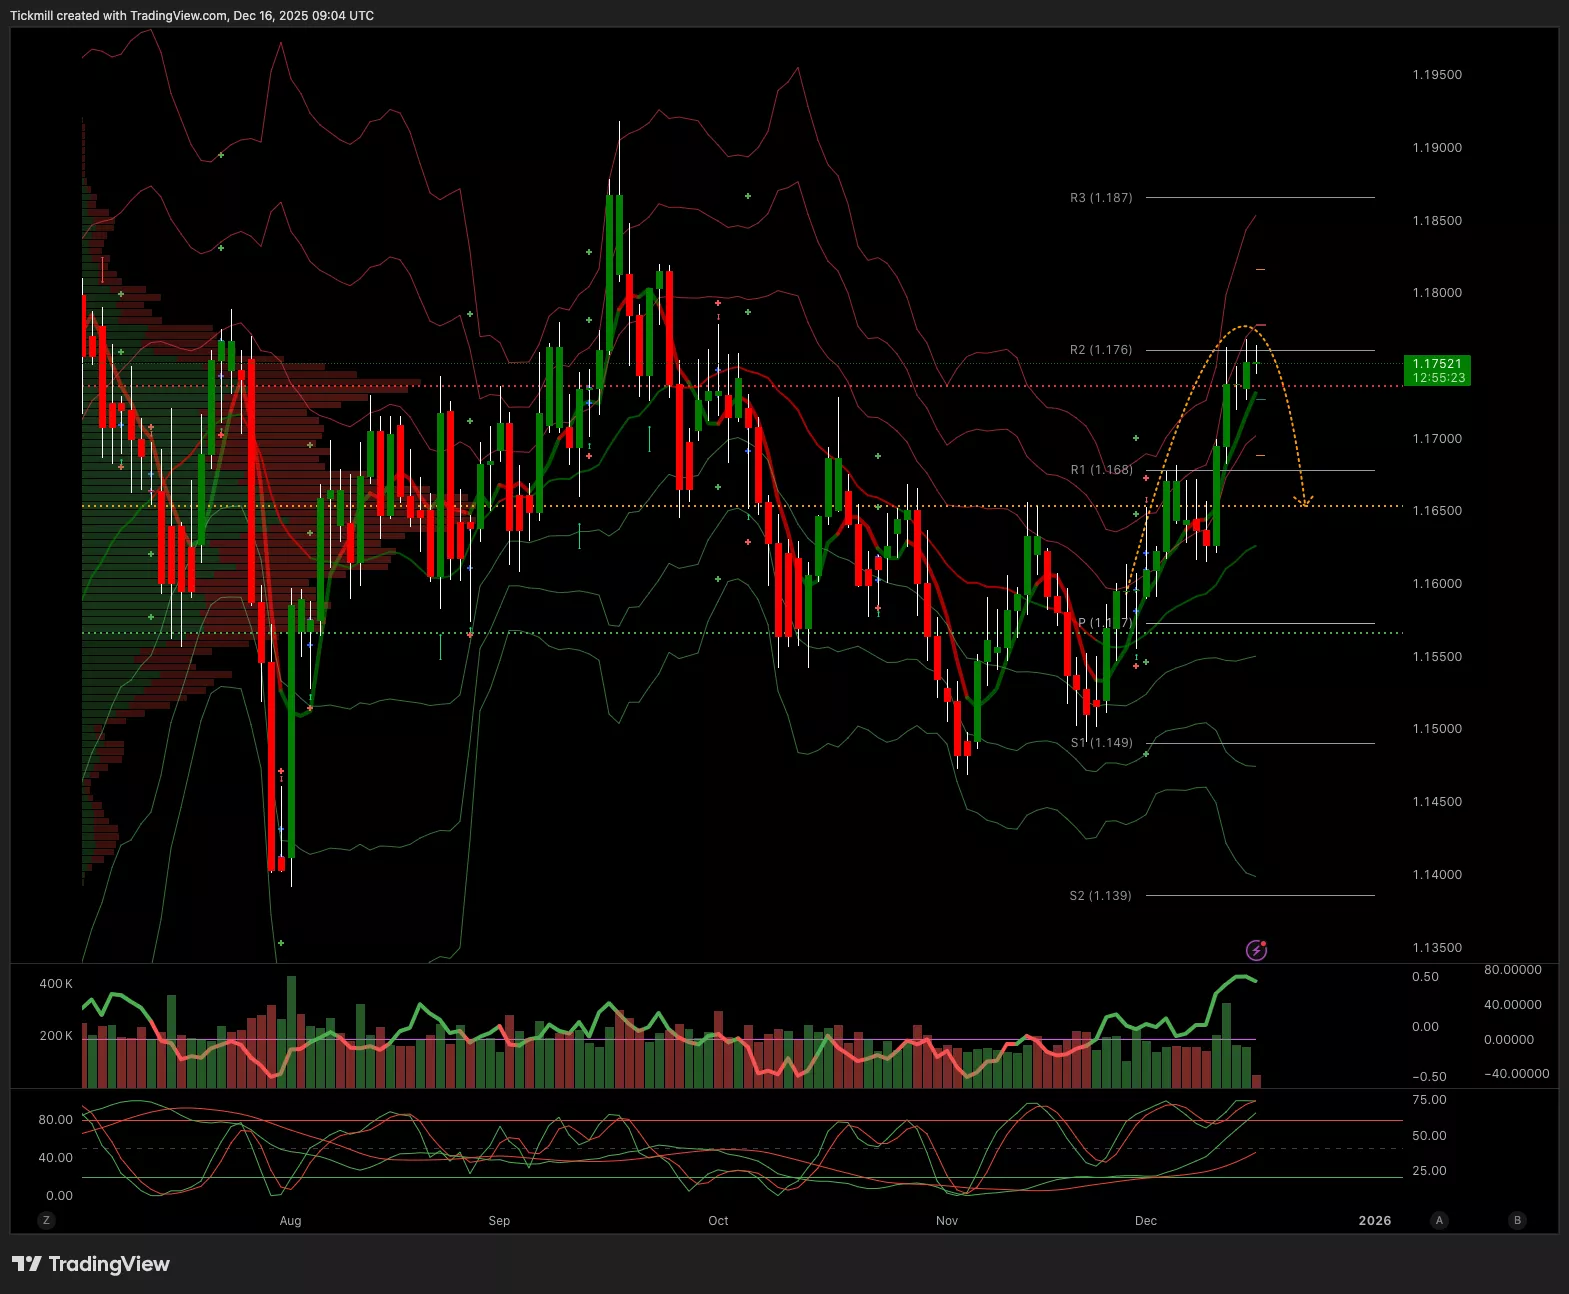Select the R2 (1.176) pivot label
This screenshot has width=1569, height=1294.
pyautogui.click(x=1101, y=350)
